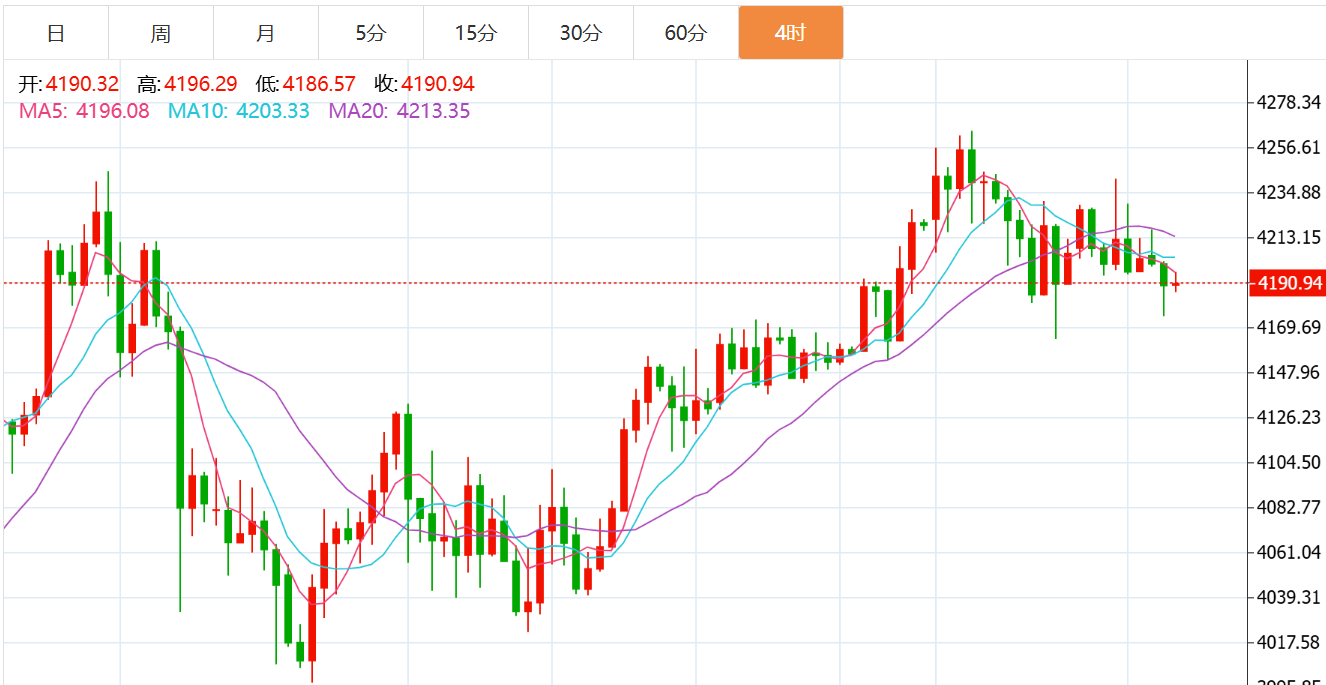Image resolution: width=1326 pixels, height=685 pixels.
Task: Click the MA10 4203.33 indicator label
Action: 239,111
